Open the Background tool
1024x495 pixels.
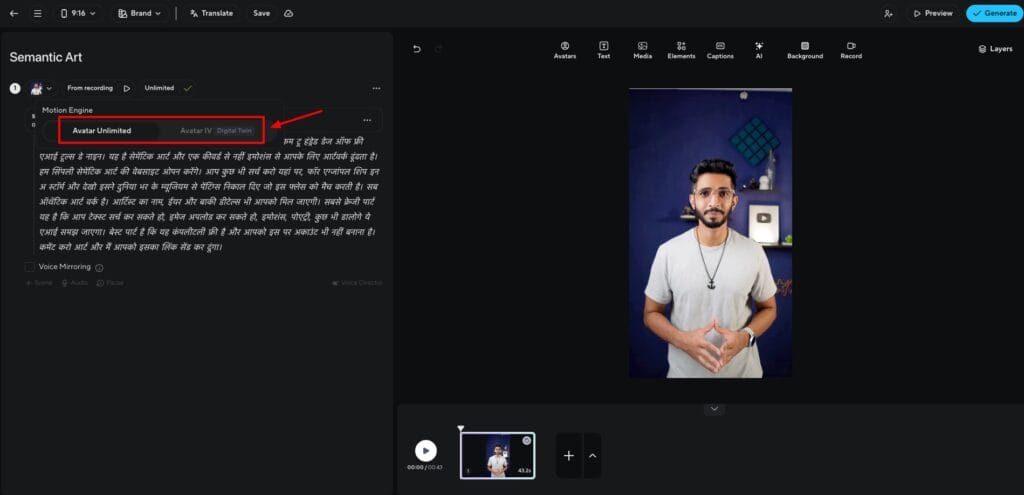click(x=805, y=49)
